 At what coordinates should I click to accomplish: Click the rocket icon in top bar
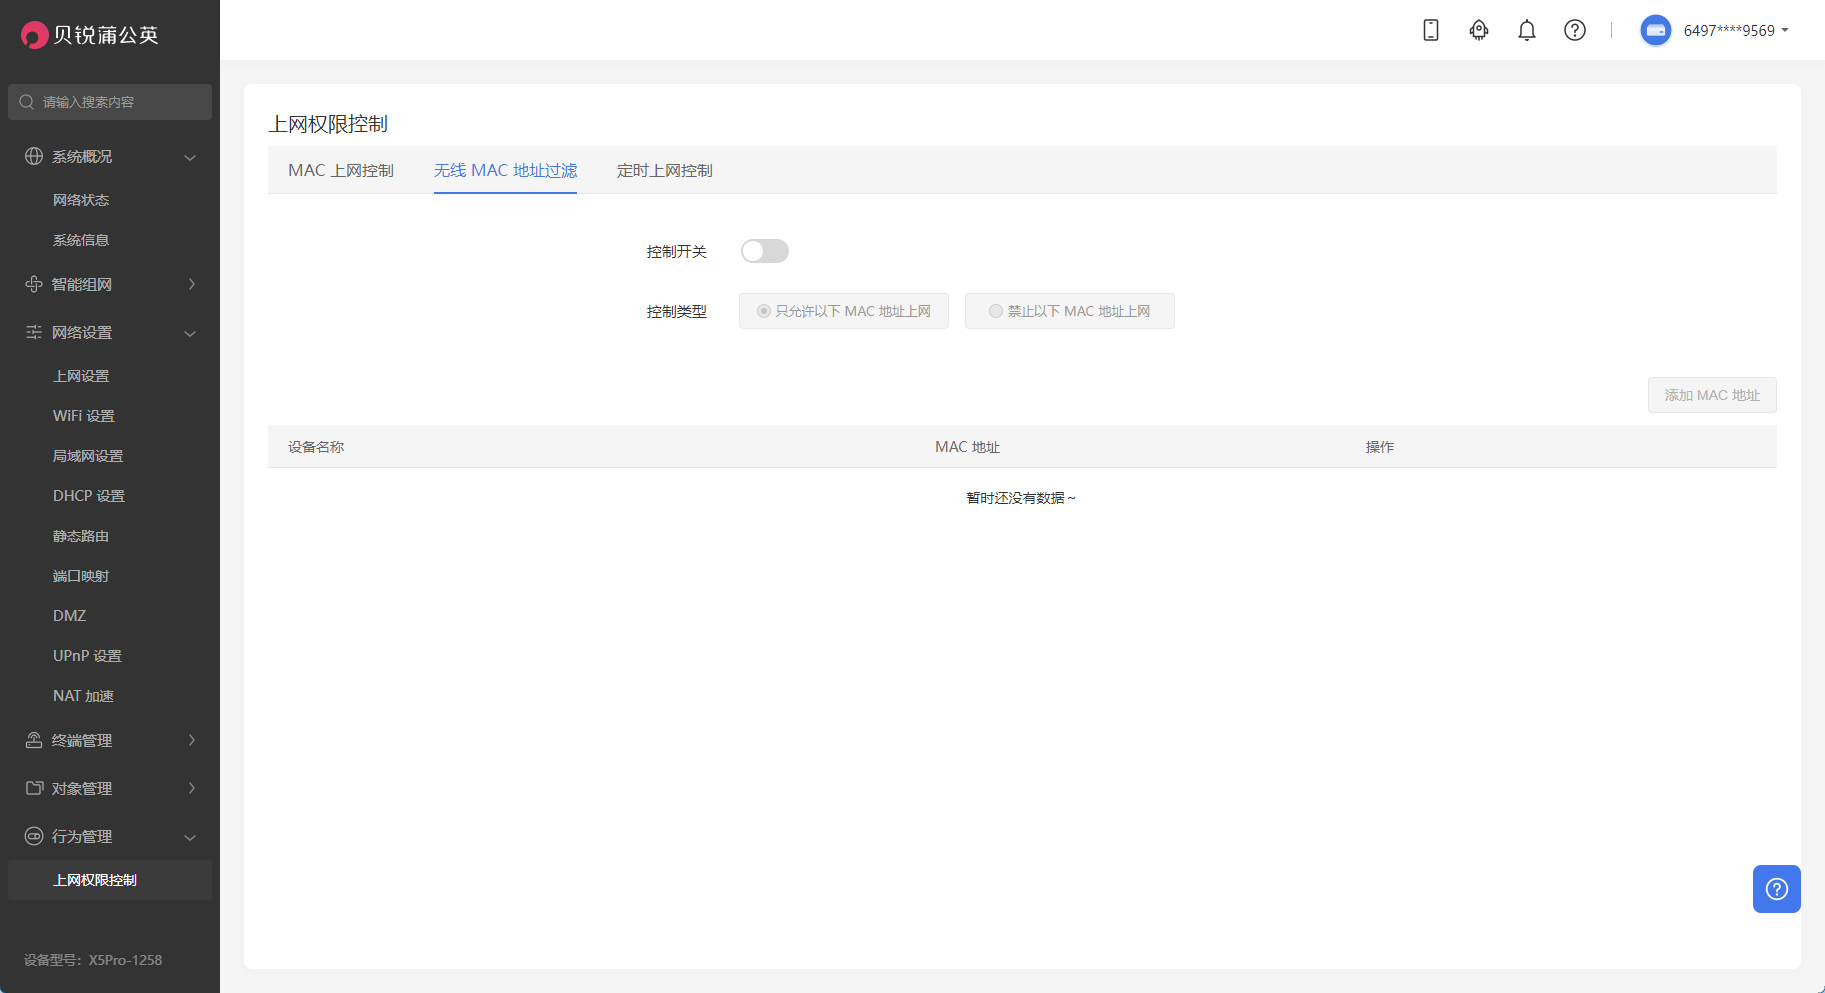tap(1479, 30)
